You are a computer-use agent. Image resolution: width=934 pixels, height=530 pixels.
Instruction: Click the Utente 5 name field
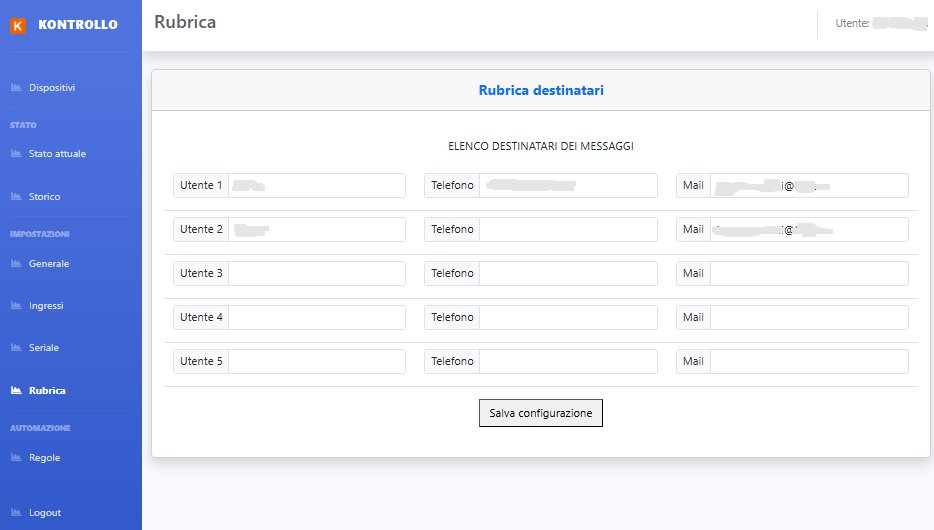click(x=317, y=361)
